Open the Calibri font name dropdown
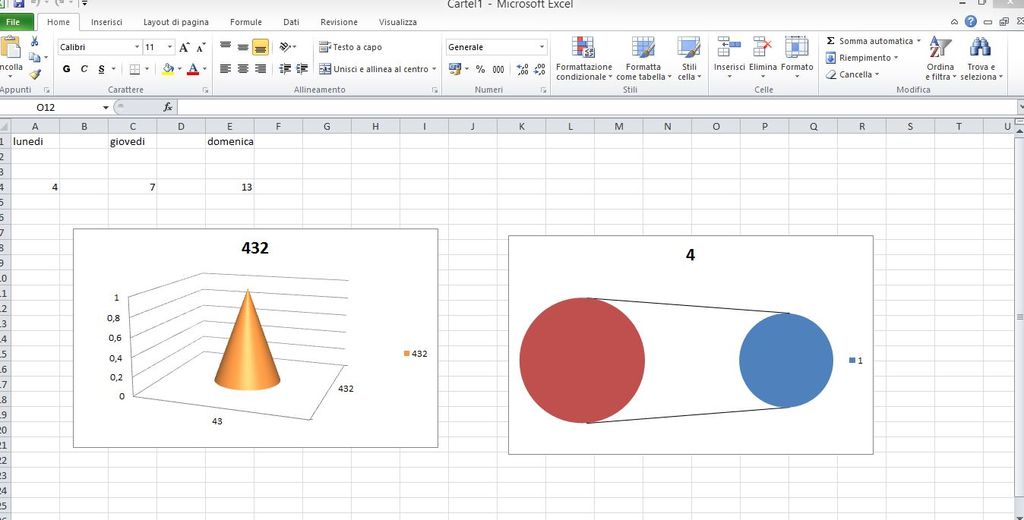This screenshot has height=520, width=1024. click(x=137, y=47)
